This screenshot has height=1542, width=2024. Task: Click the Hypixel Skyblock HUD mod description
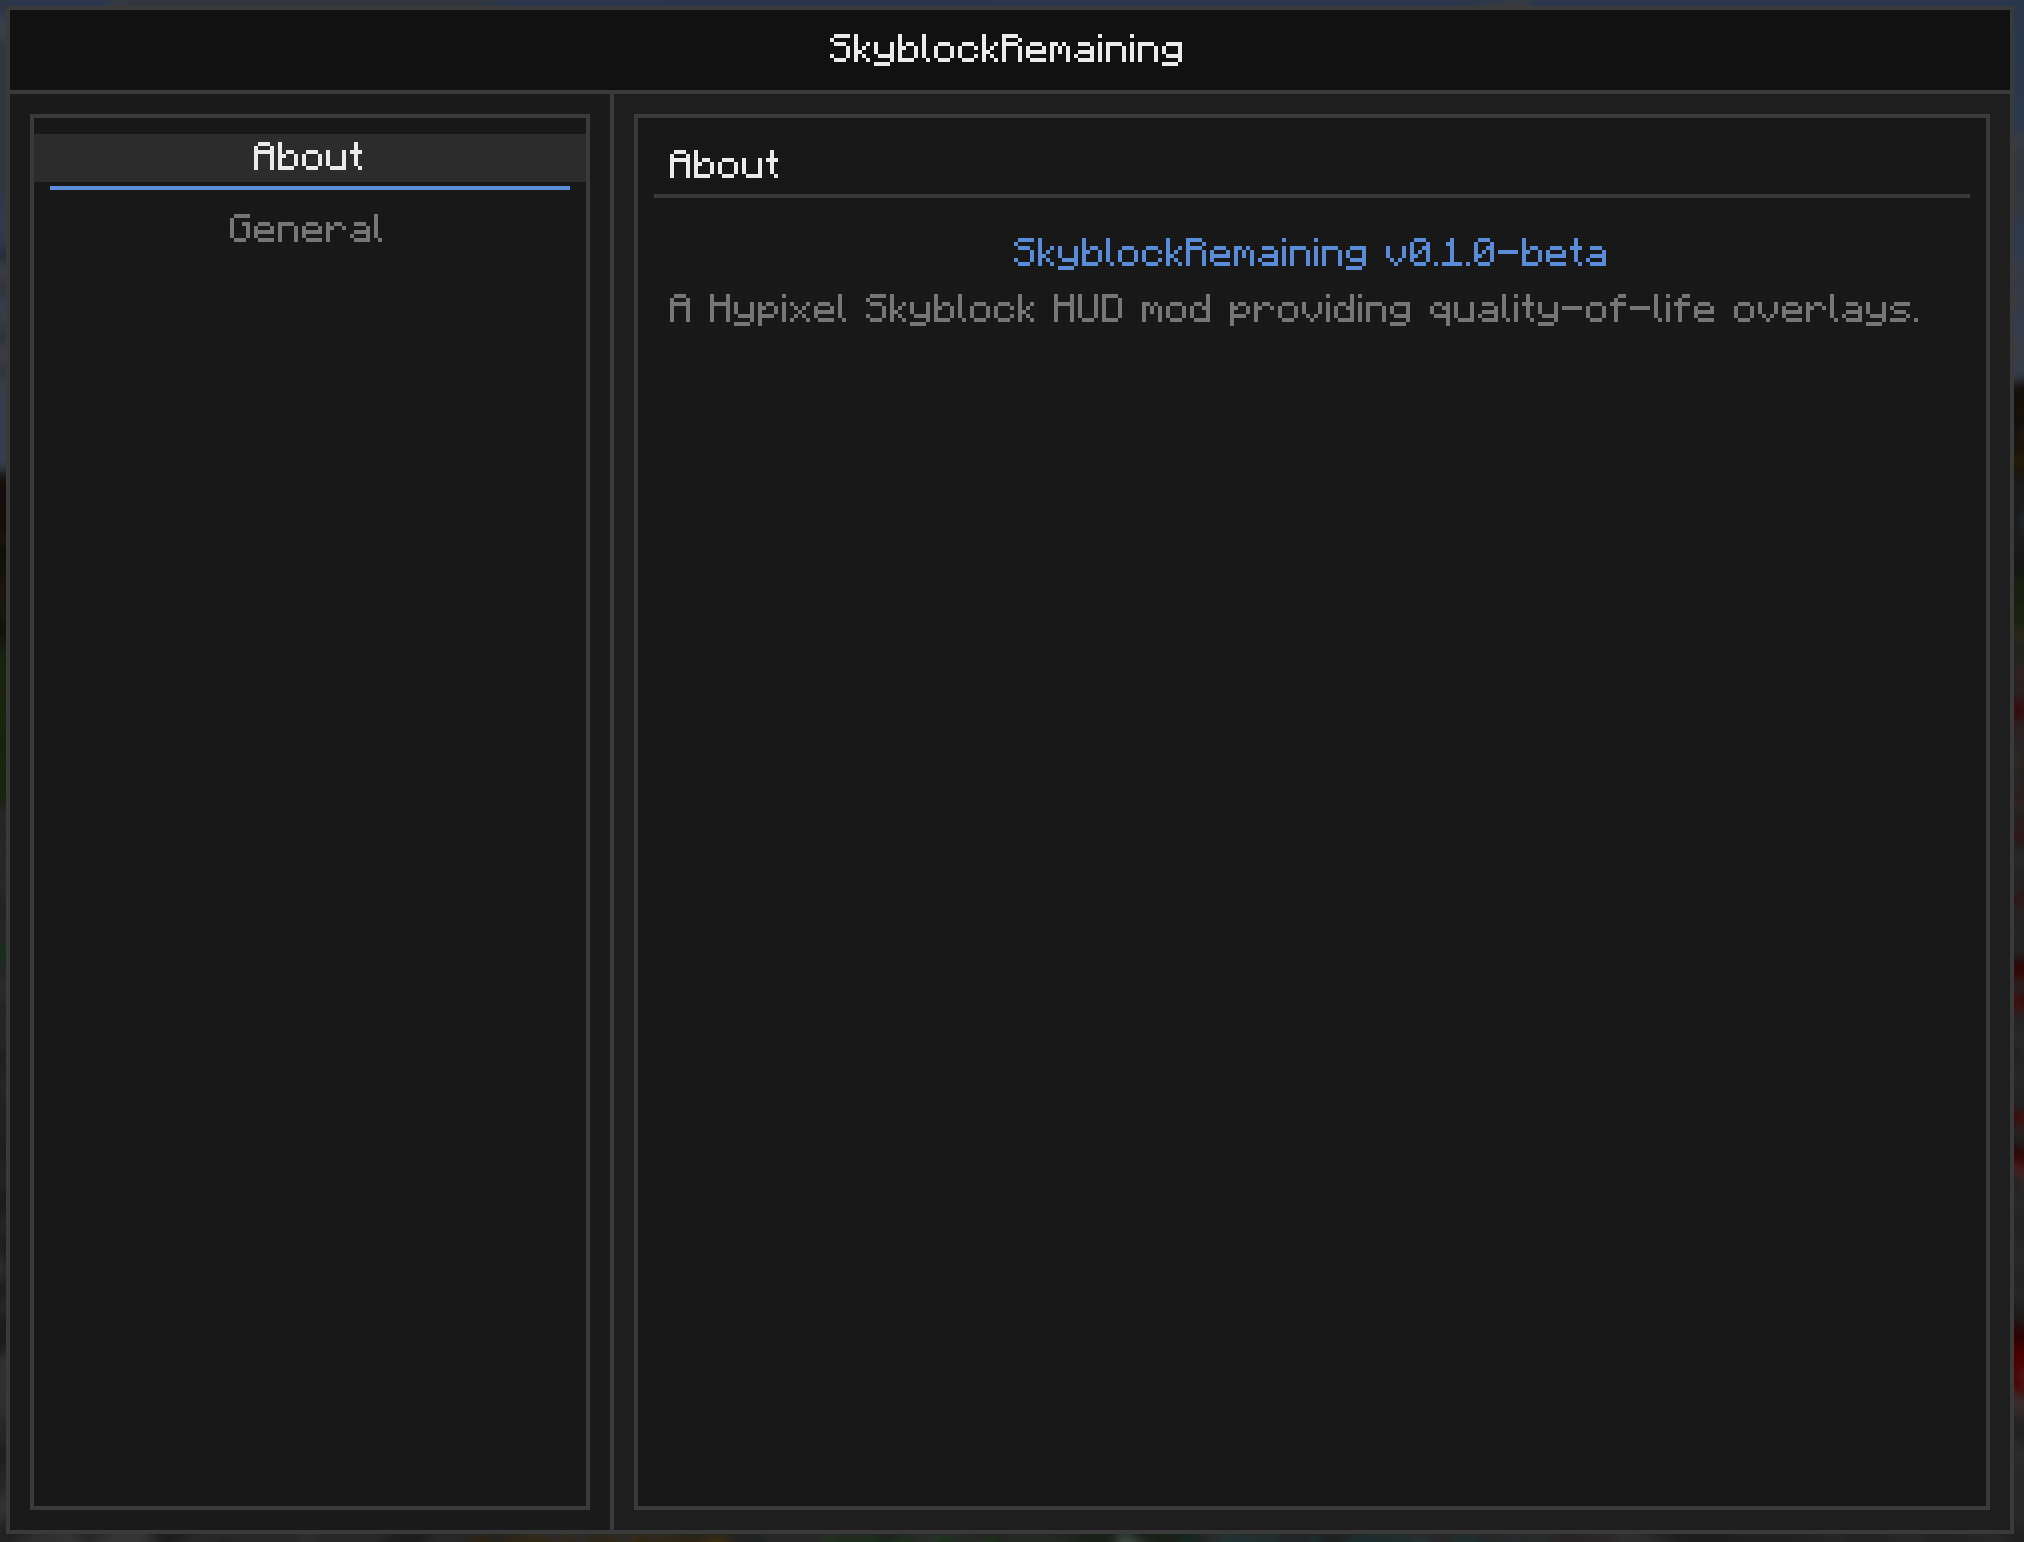(x=1293, y=310)
